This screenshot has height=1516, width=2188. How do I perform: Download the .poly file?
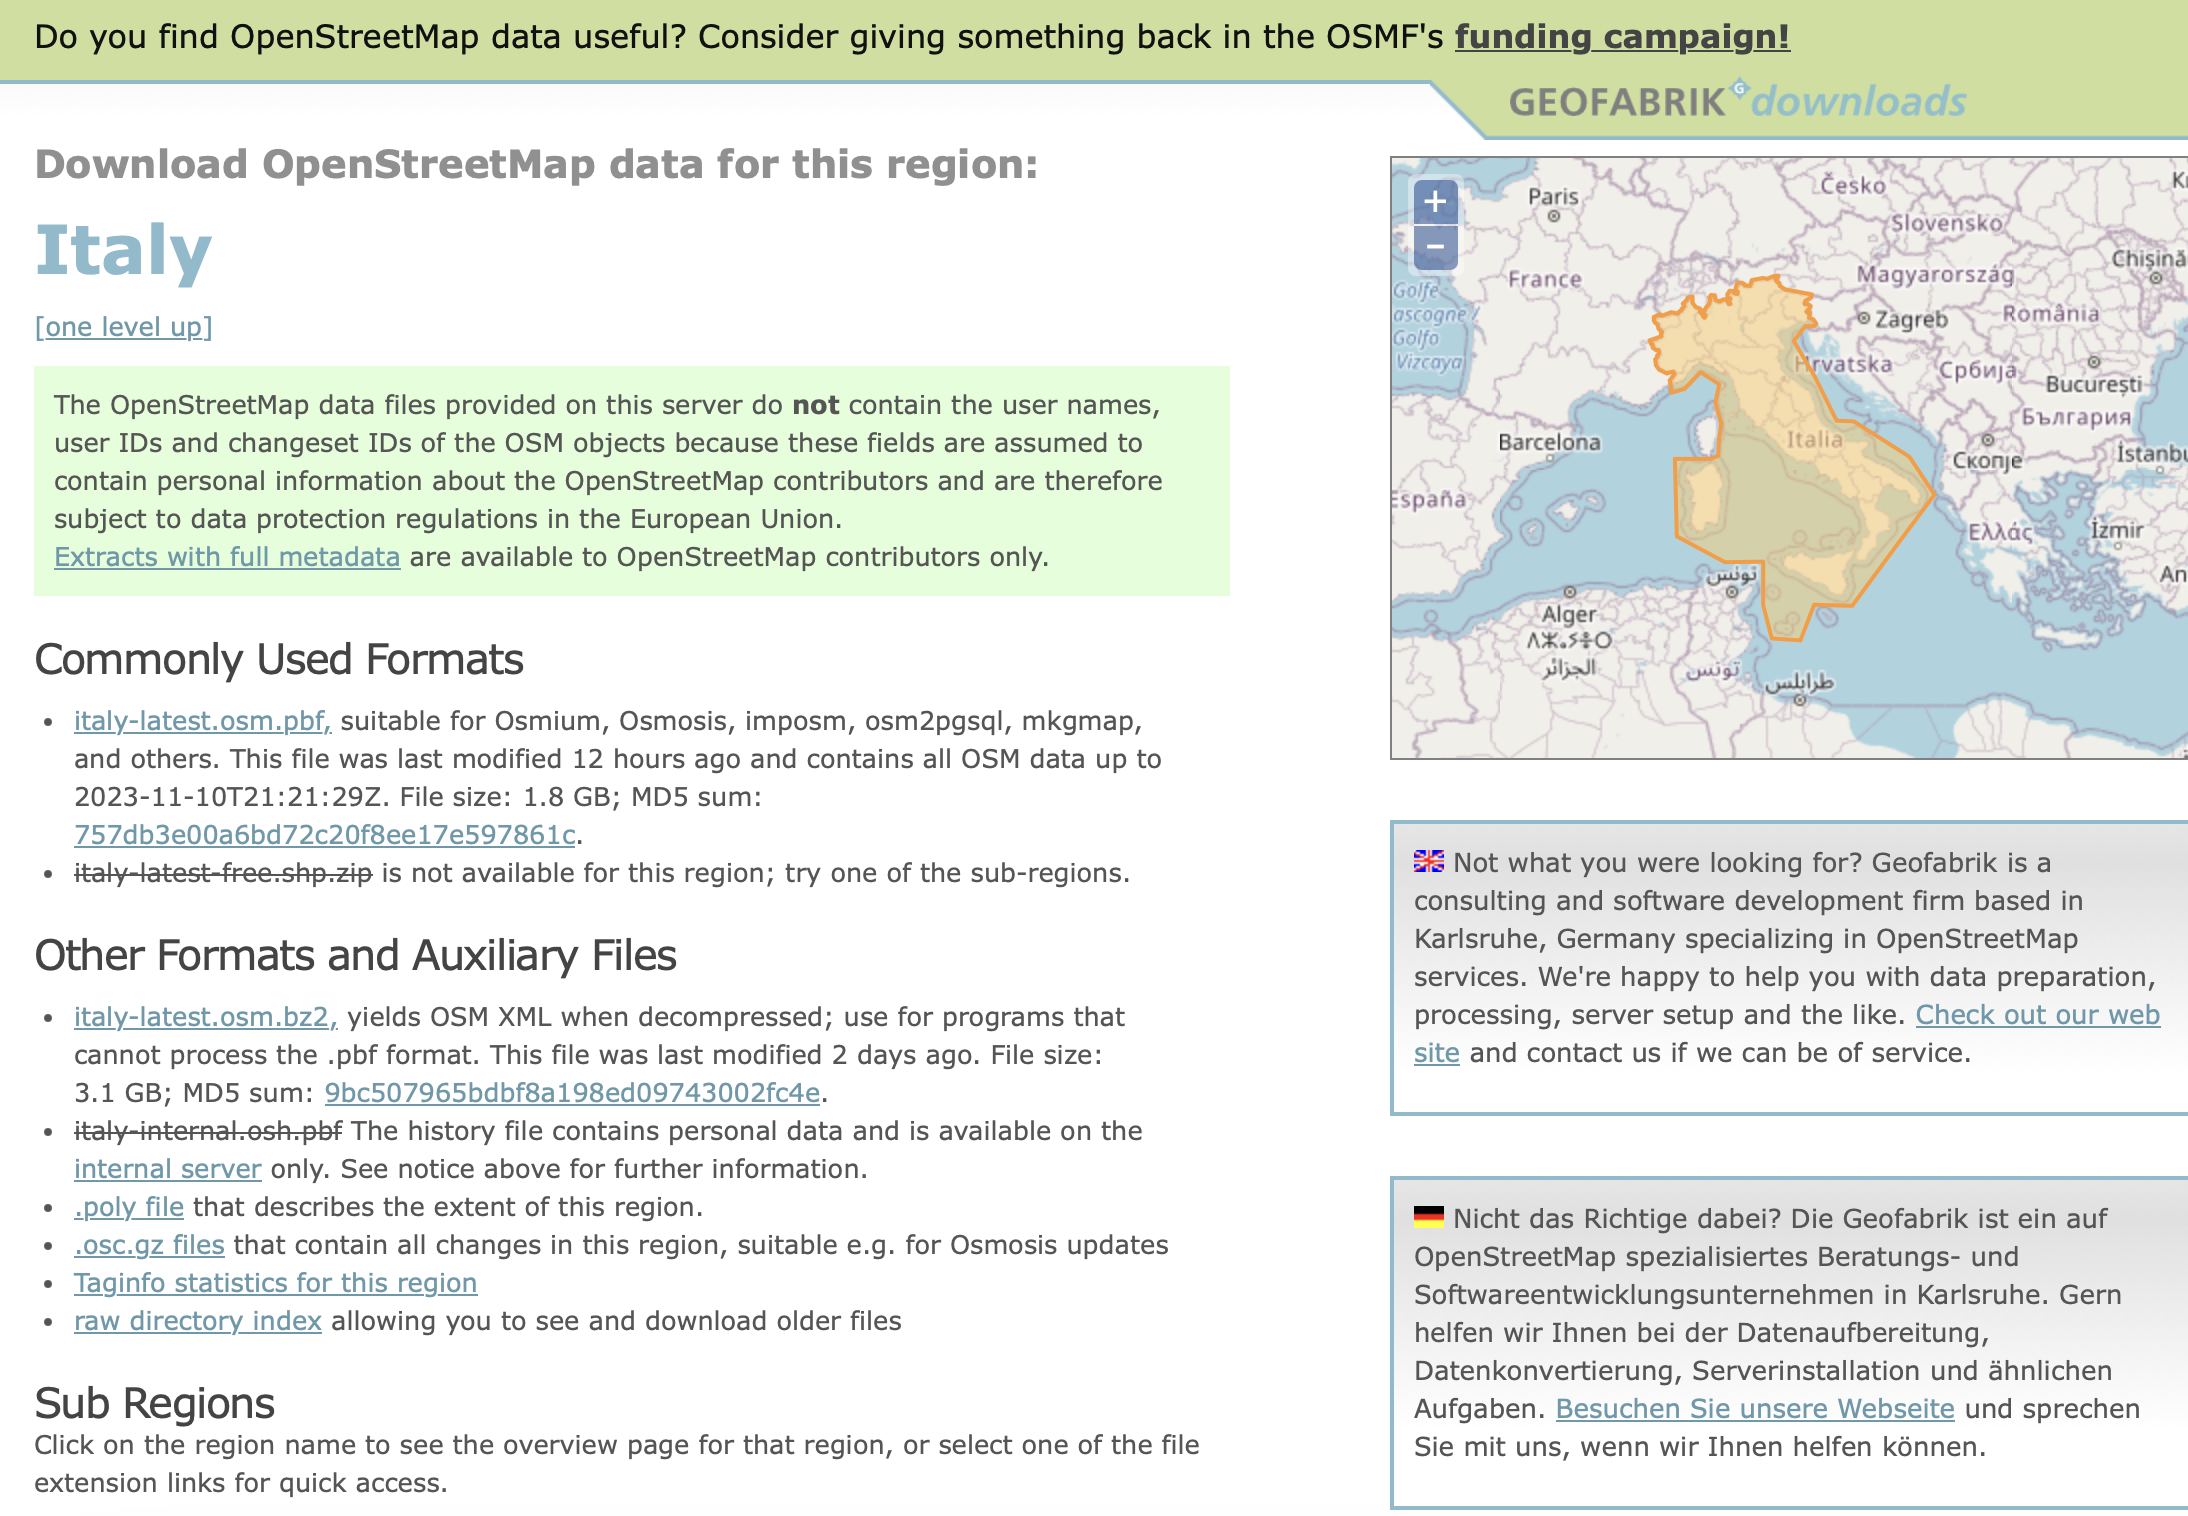pos(129,1207)
